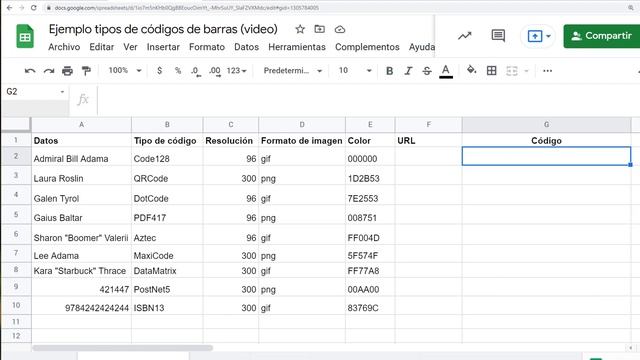Select row 5 header
The image size is (640, 360).
click(x=16, y=215)
